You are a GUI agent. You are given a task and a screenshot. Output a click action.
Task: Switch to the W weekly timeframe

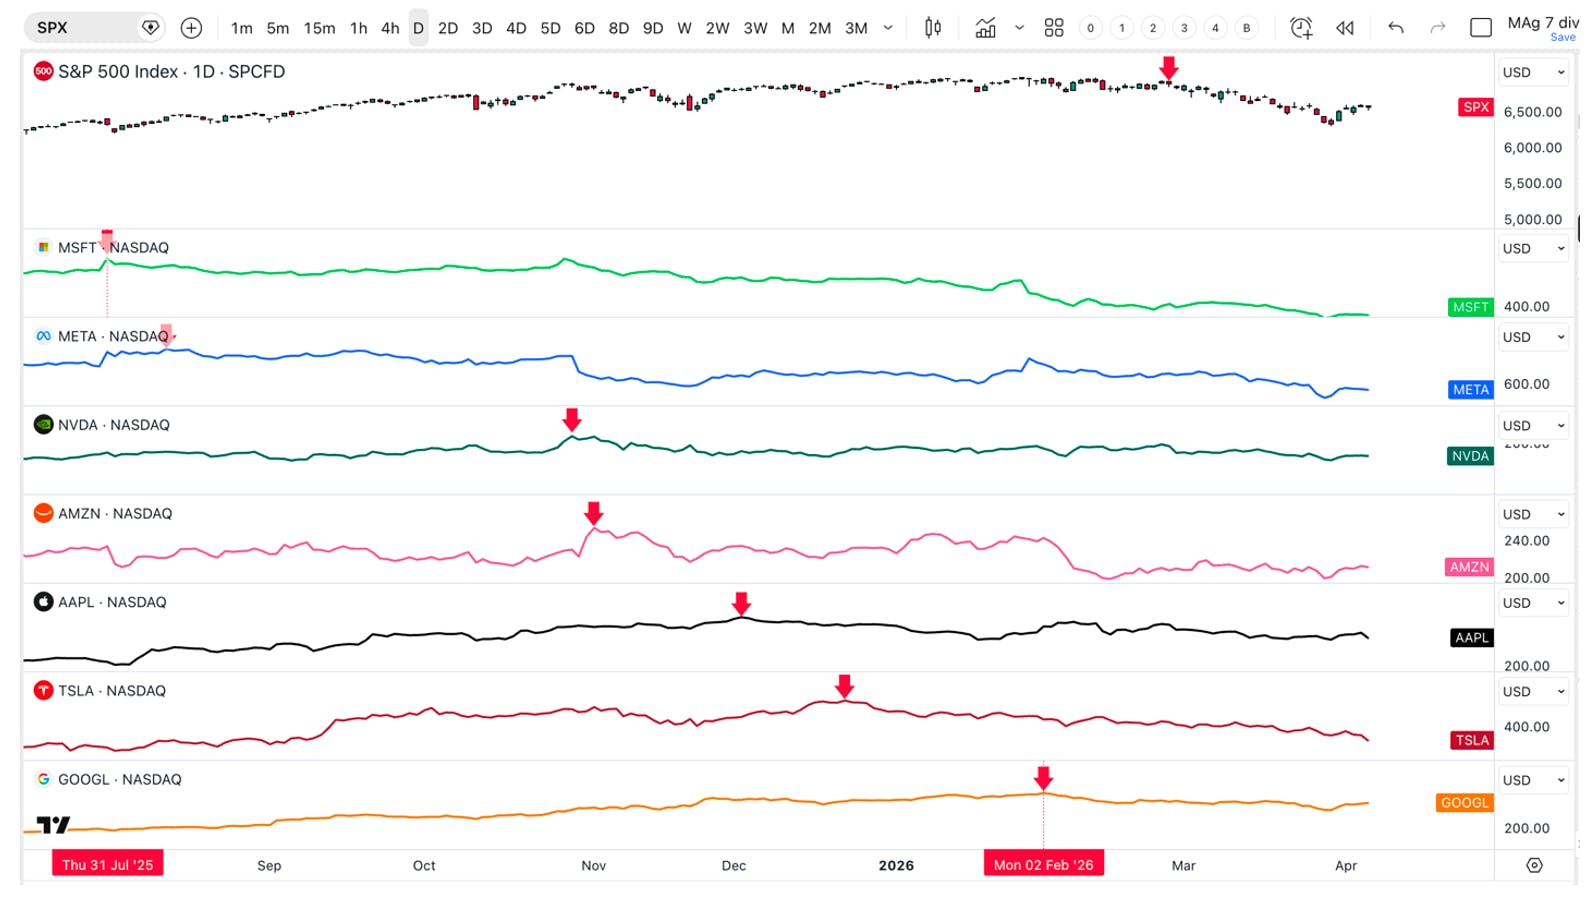point(685,28)
